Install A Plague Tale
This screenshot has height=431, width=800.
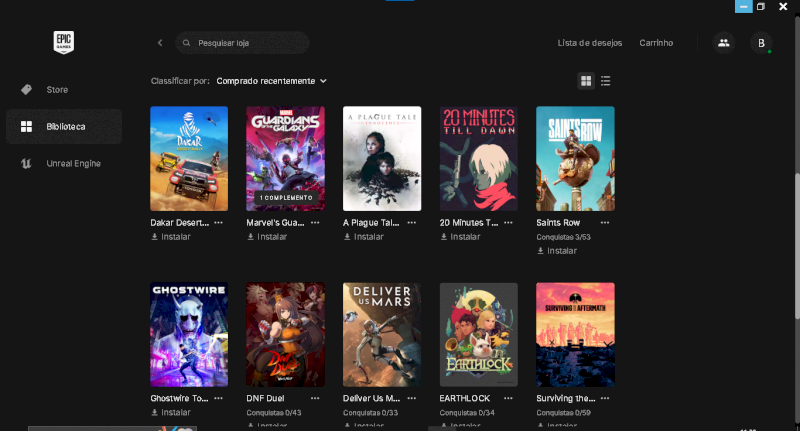coord(363,237)
